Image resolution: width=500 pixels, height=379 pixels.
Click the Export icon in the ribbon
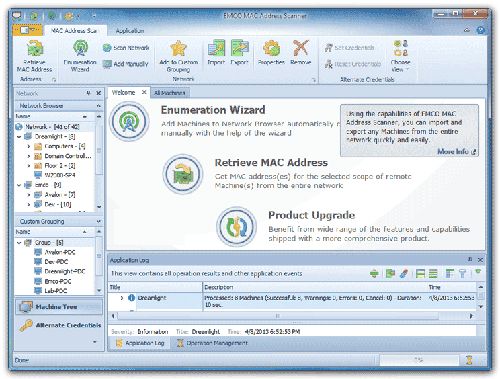240,48
